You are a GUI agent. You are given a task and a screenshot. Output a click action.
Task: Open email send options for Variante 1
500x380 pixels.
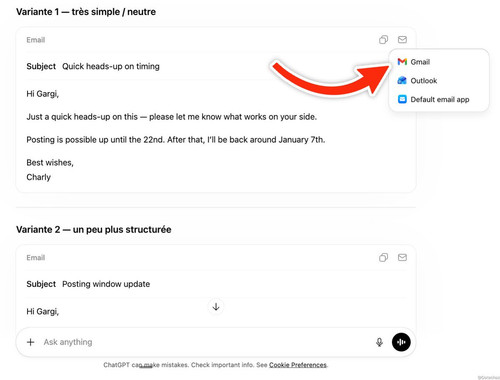click(402, 40)
